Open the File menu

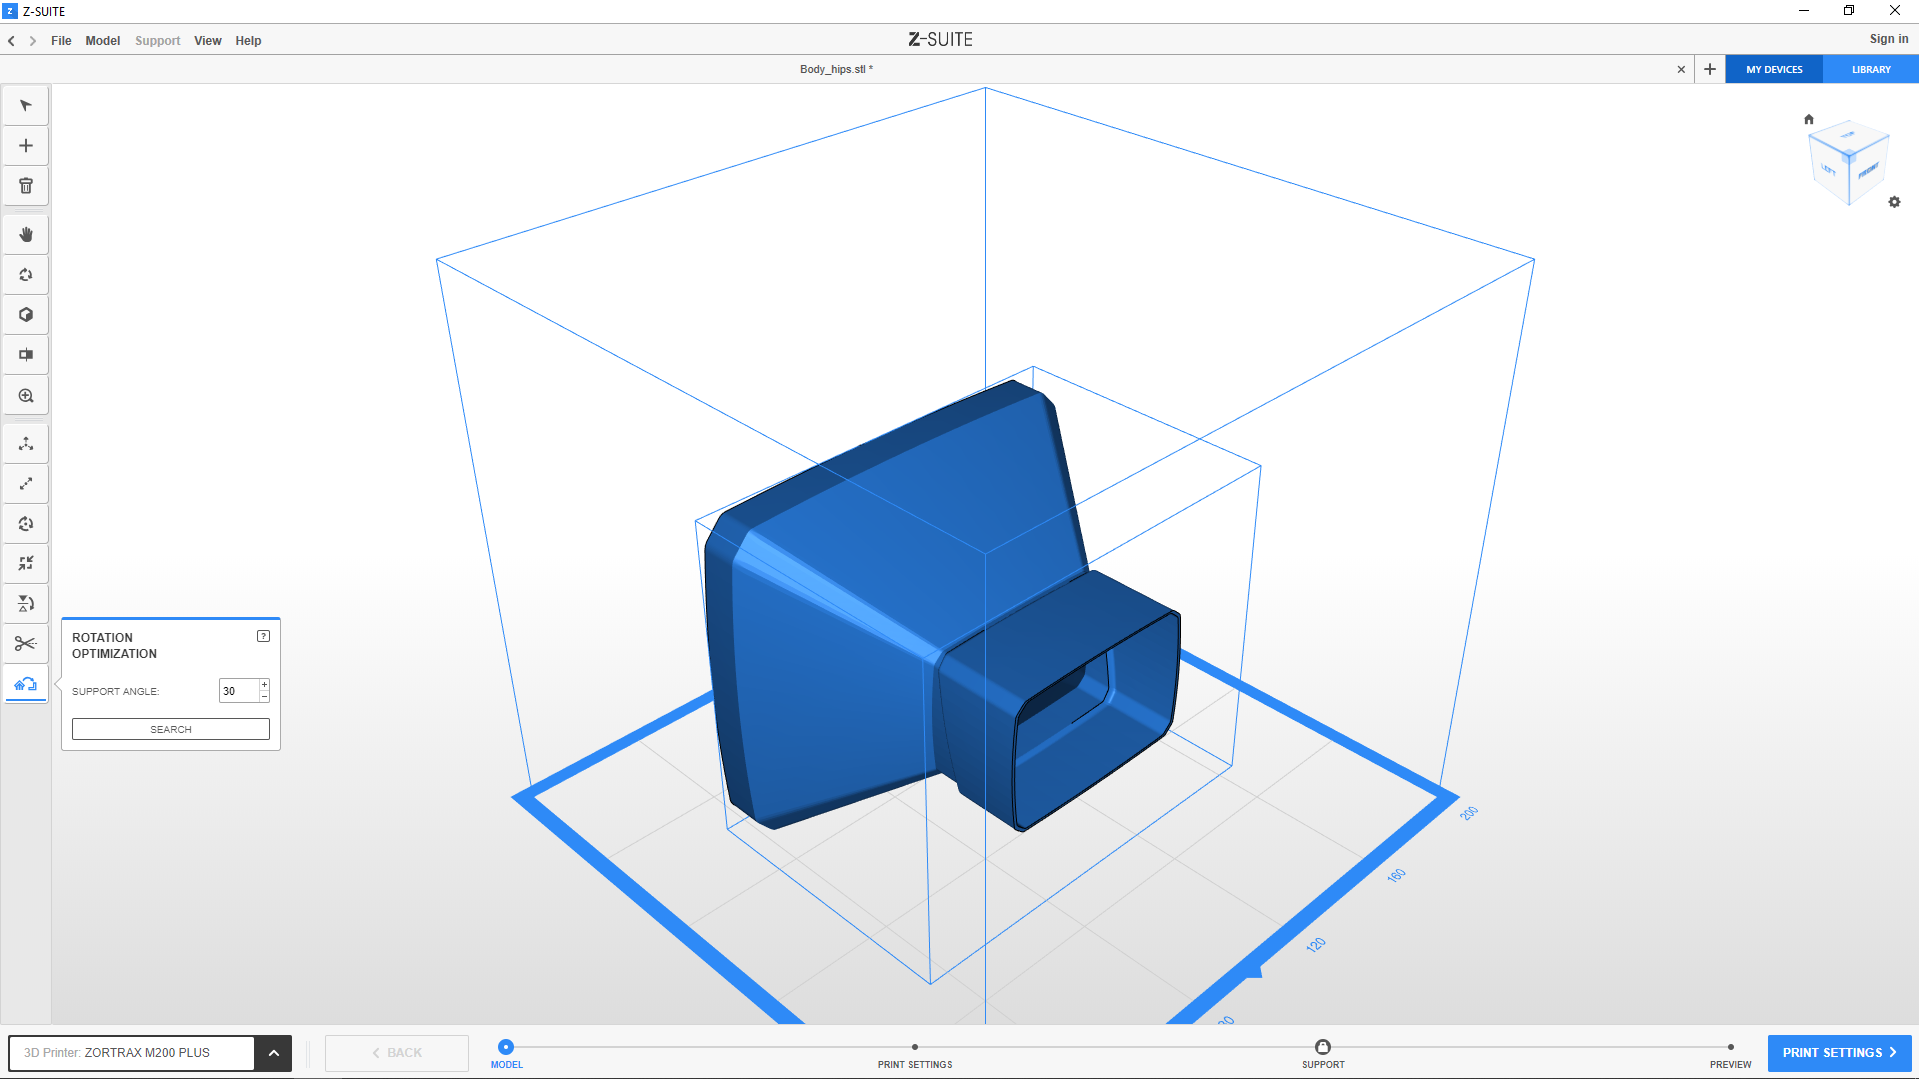click(61, 41)
